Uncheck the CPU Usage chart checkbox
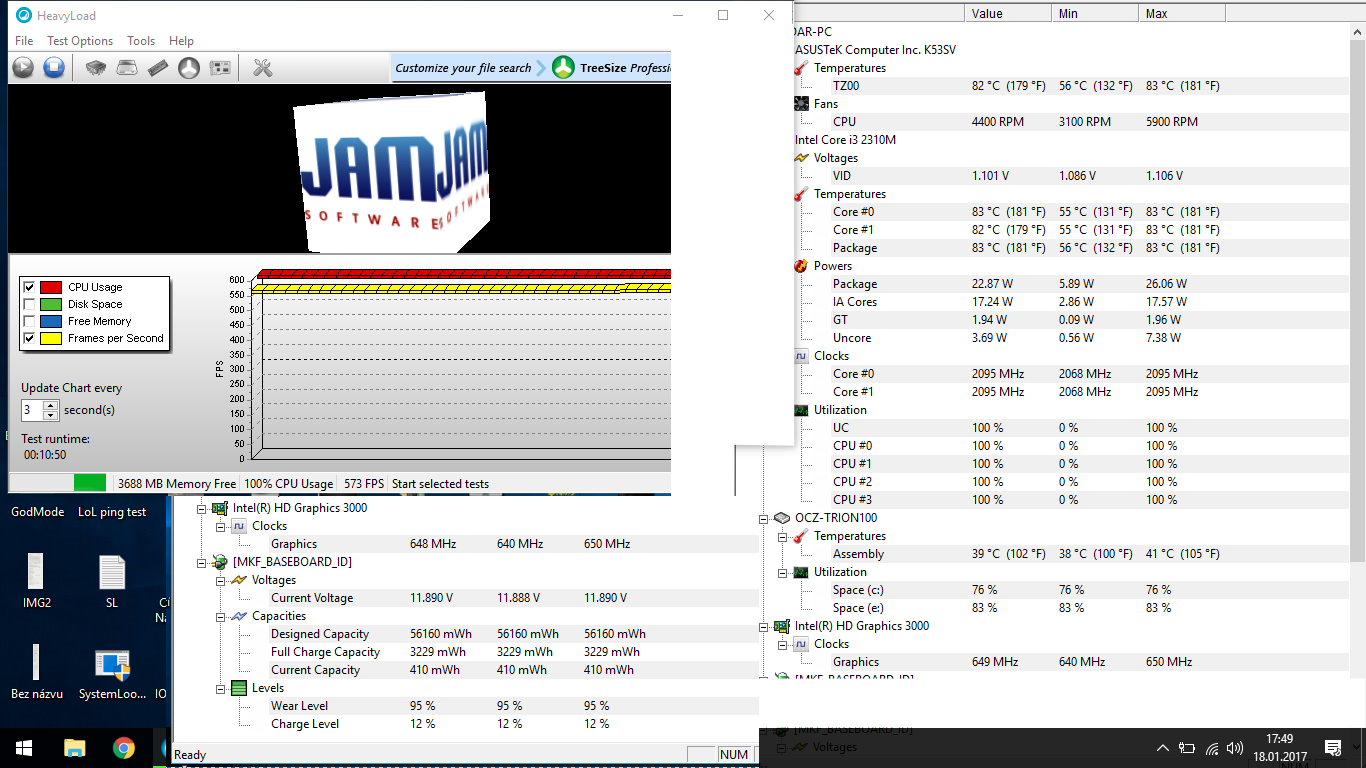Image resolution: width=1366 pixels, height=768 pixels. coord(29,287)
